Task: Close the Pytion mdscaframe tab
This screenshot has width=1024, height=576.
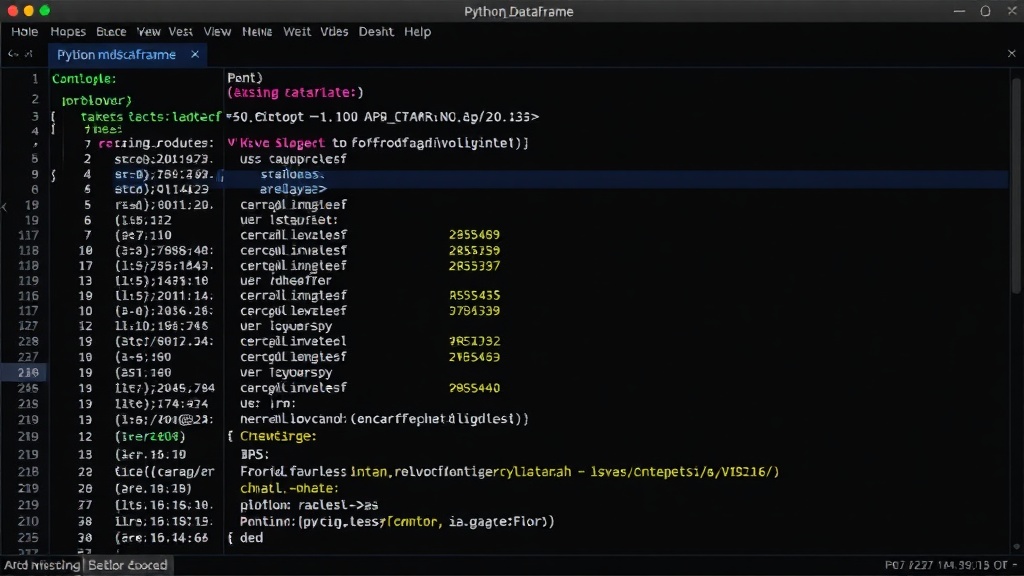Action: [195, 55]
